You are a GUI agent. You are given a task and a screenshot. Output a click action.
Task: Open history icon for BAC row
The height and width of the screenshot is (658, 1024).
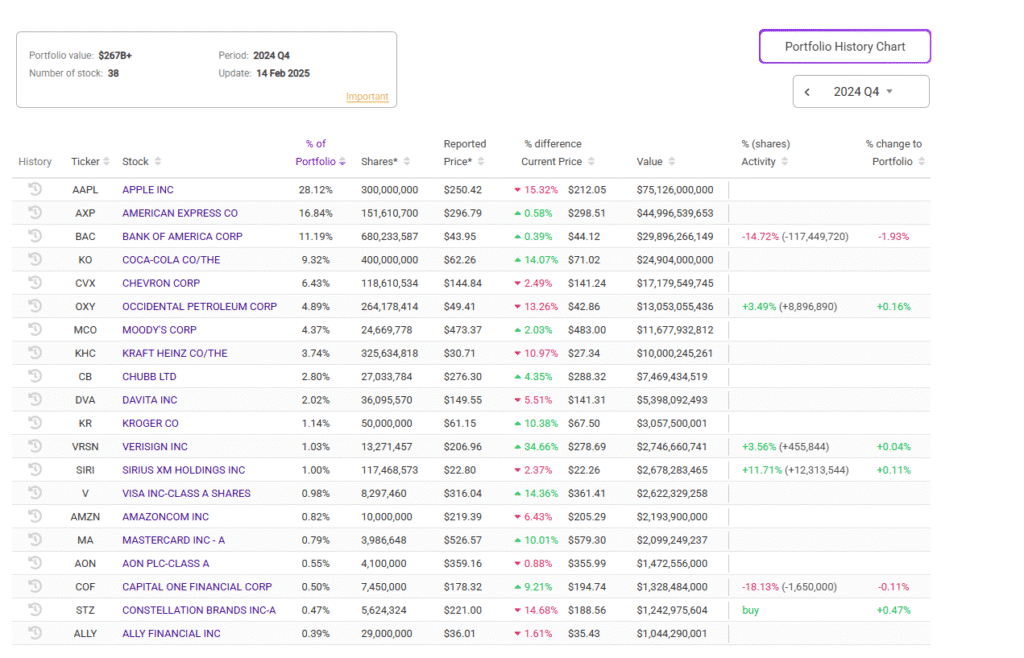pyautogui.click(x=35, y=236)
